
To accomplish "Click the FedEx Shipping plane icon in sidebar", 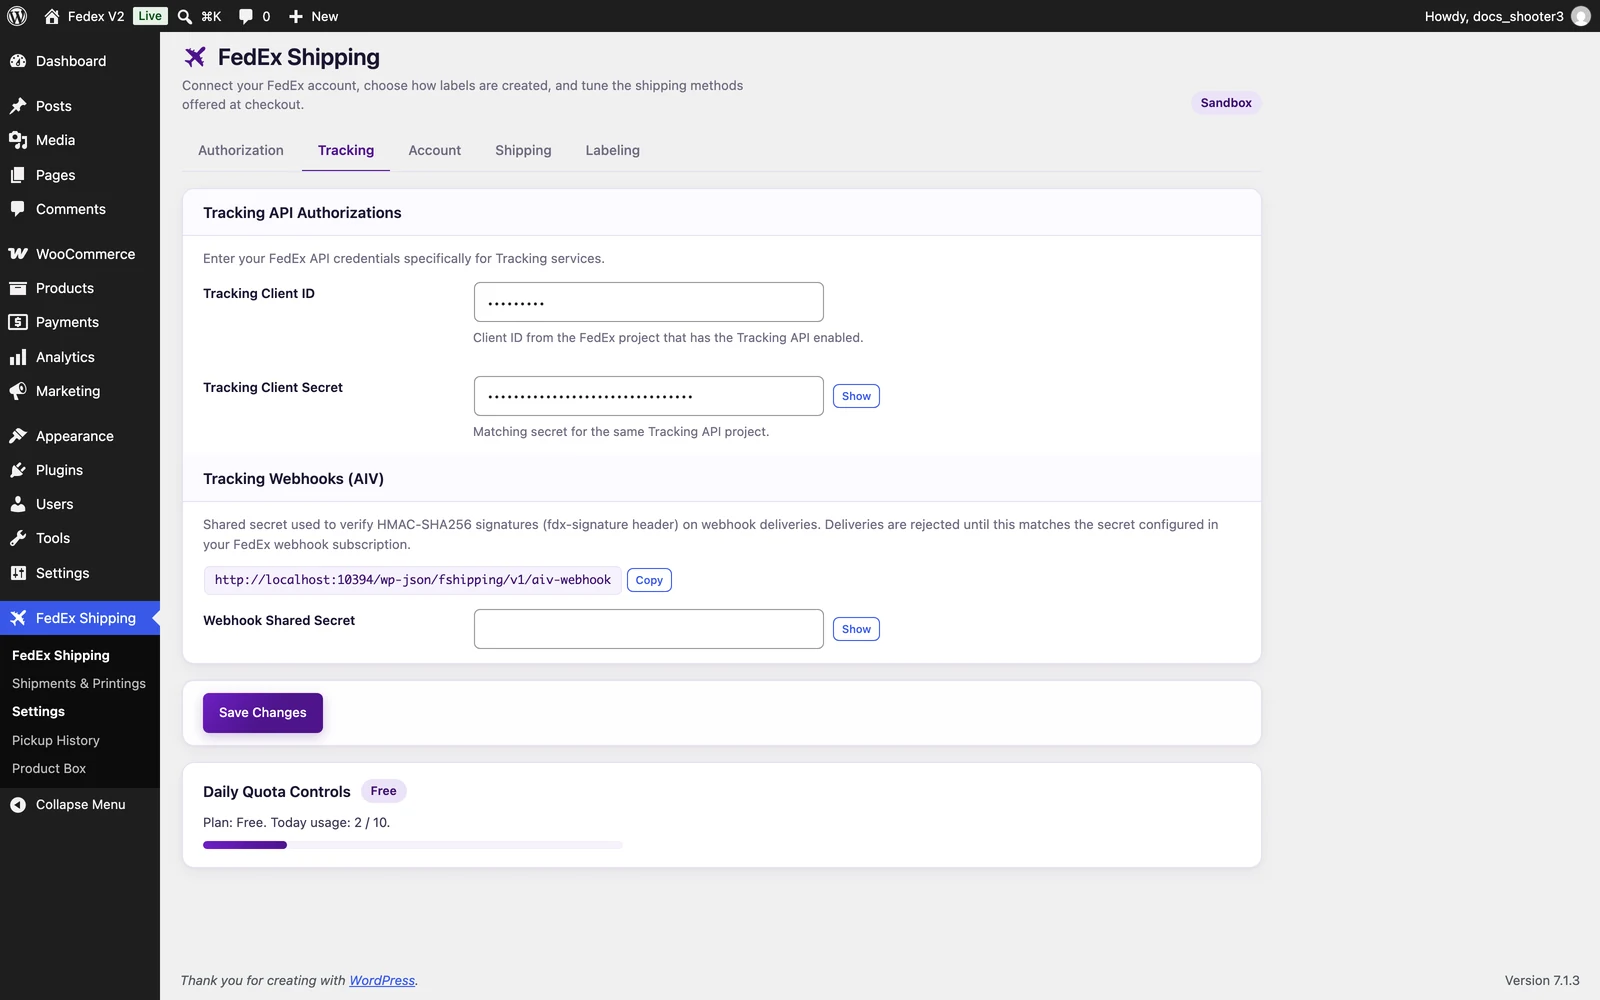I will (x=18, y=618).
